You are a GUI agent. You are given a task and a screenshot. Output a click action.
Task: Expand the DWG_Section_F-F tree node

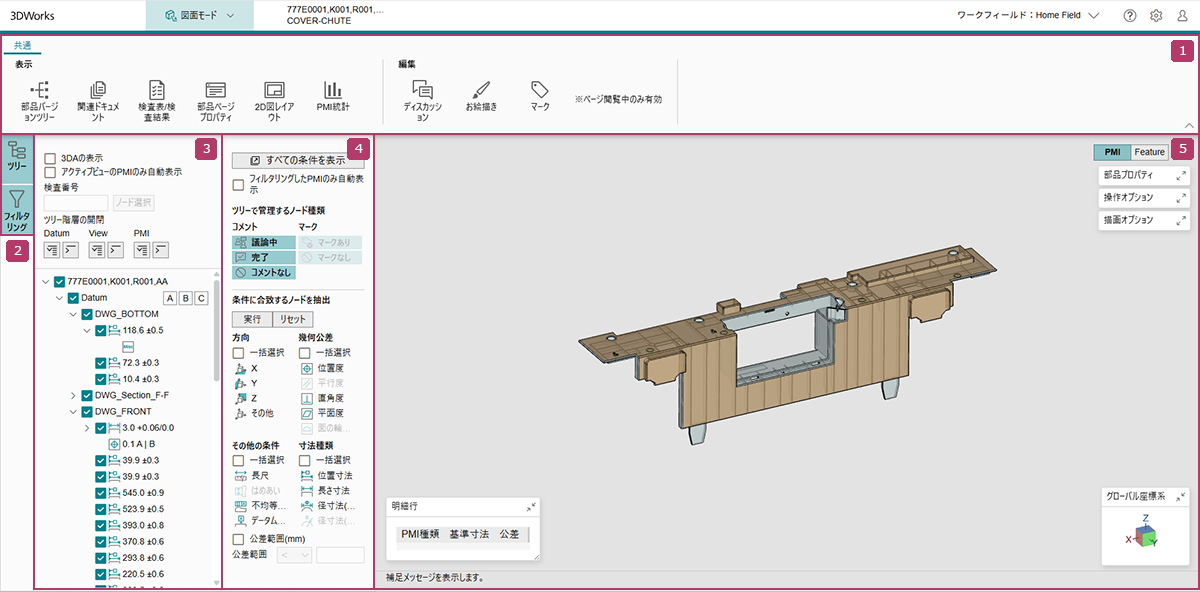coord(73,396)
